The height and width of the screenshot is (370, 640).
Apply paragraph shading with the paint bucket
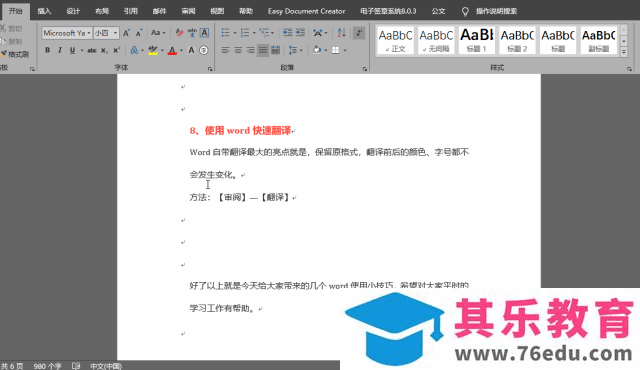pos(317,50)
